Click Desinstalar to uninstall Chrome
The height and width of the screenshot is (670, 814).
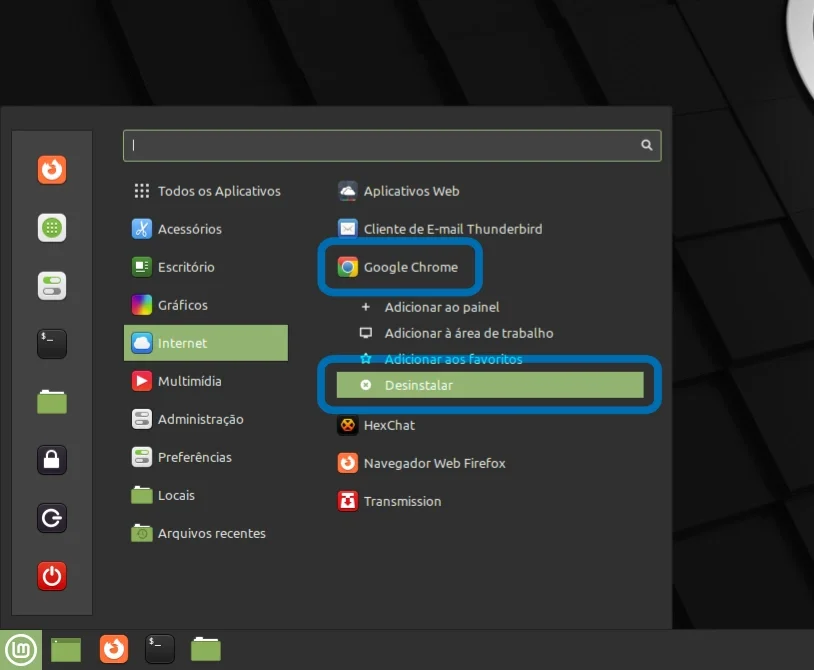[x=490, y=385]
